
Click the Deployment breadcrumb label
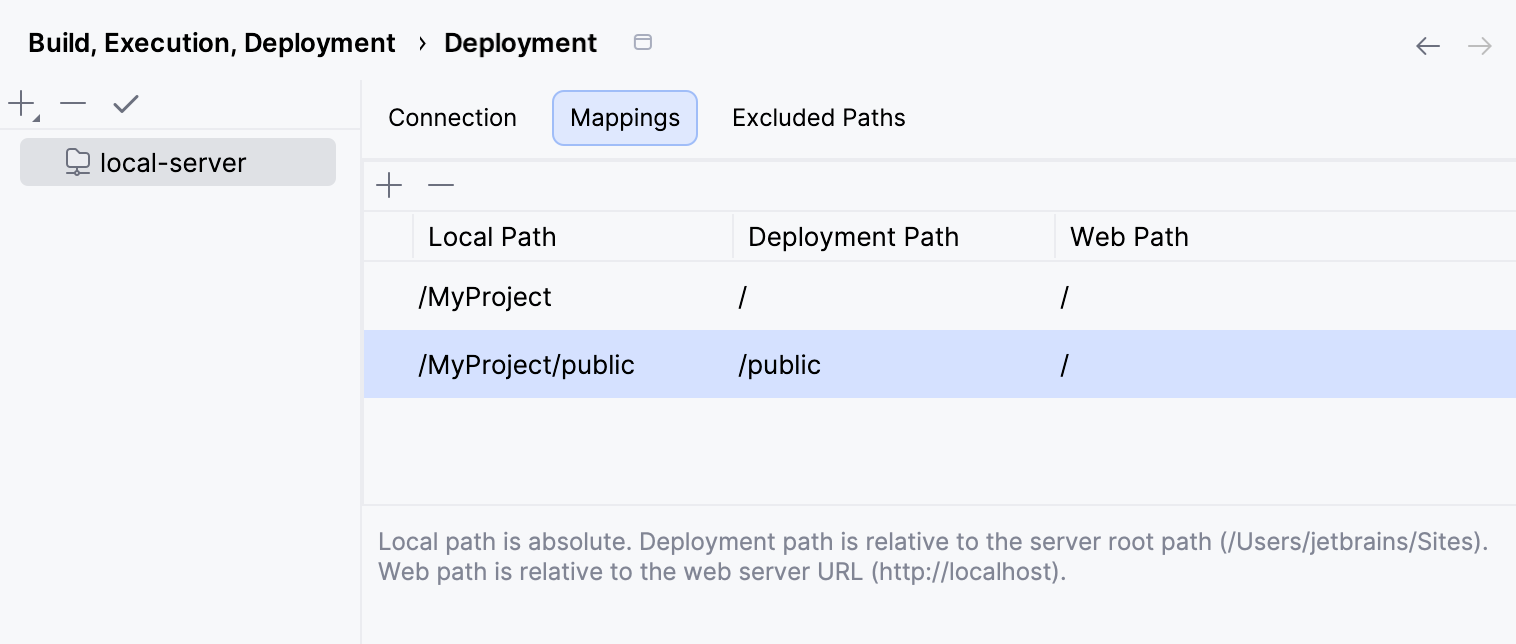tap(520, 43)
